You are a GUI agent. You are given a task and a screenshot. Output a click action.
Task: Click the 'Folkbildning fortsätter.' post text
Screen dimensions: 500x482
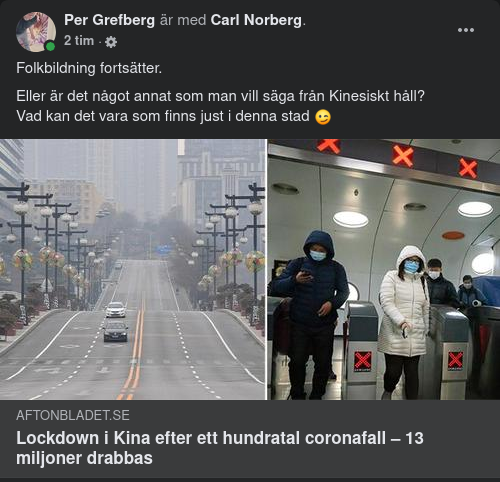[89, 68]
